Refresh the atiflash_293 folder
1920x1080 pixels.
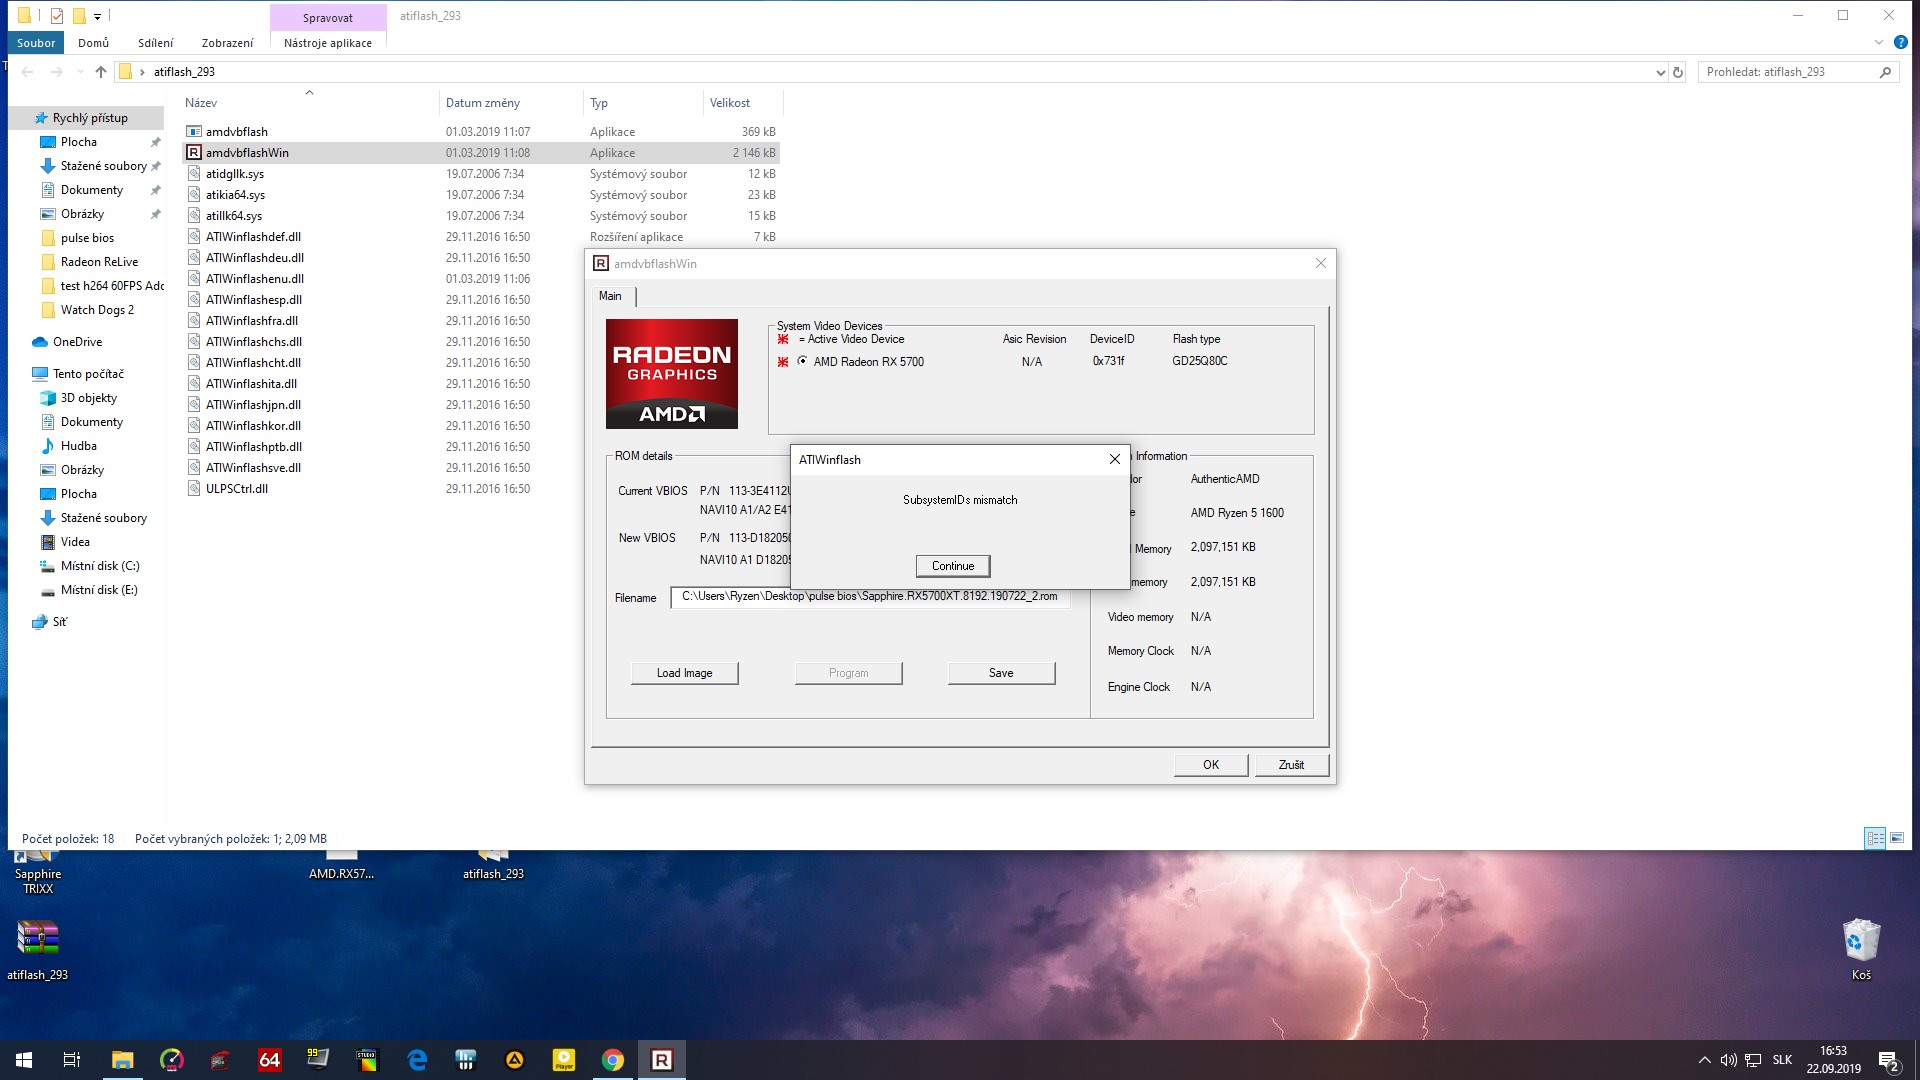pos(1678,72)
